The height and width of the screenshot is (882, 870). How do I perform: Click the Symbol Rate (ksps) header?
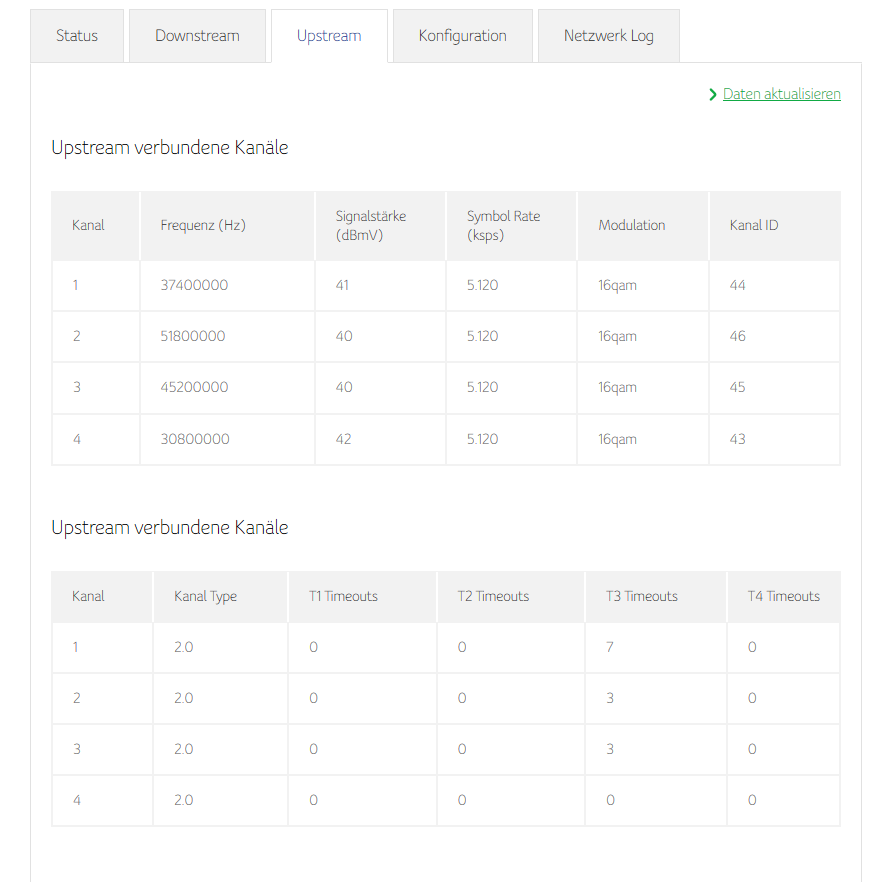[503, 225]
